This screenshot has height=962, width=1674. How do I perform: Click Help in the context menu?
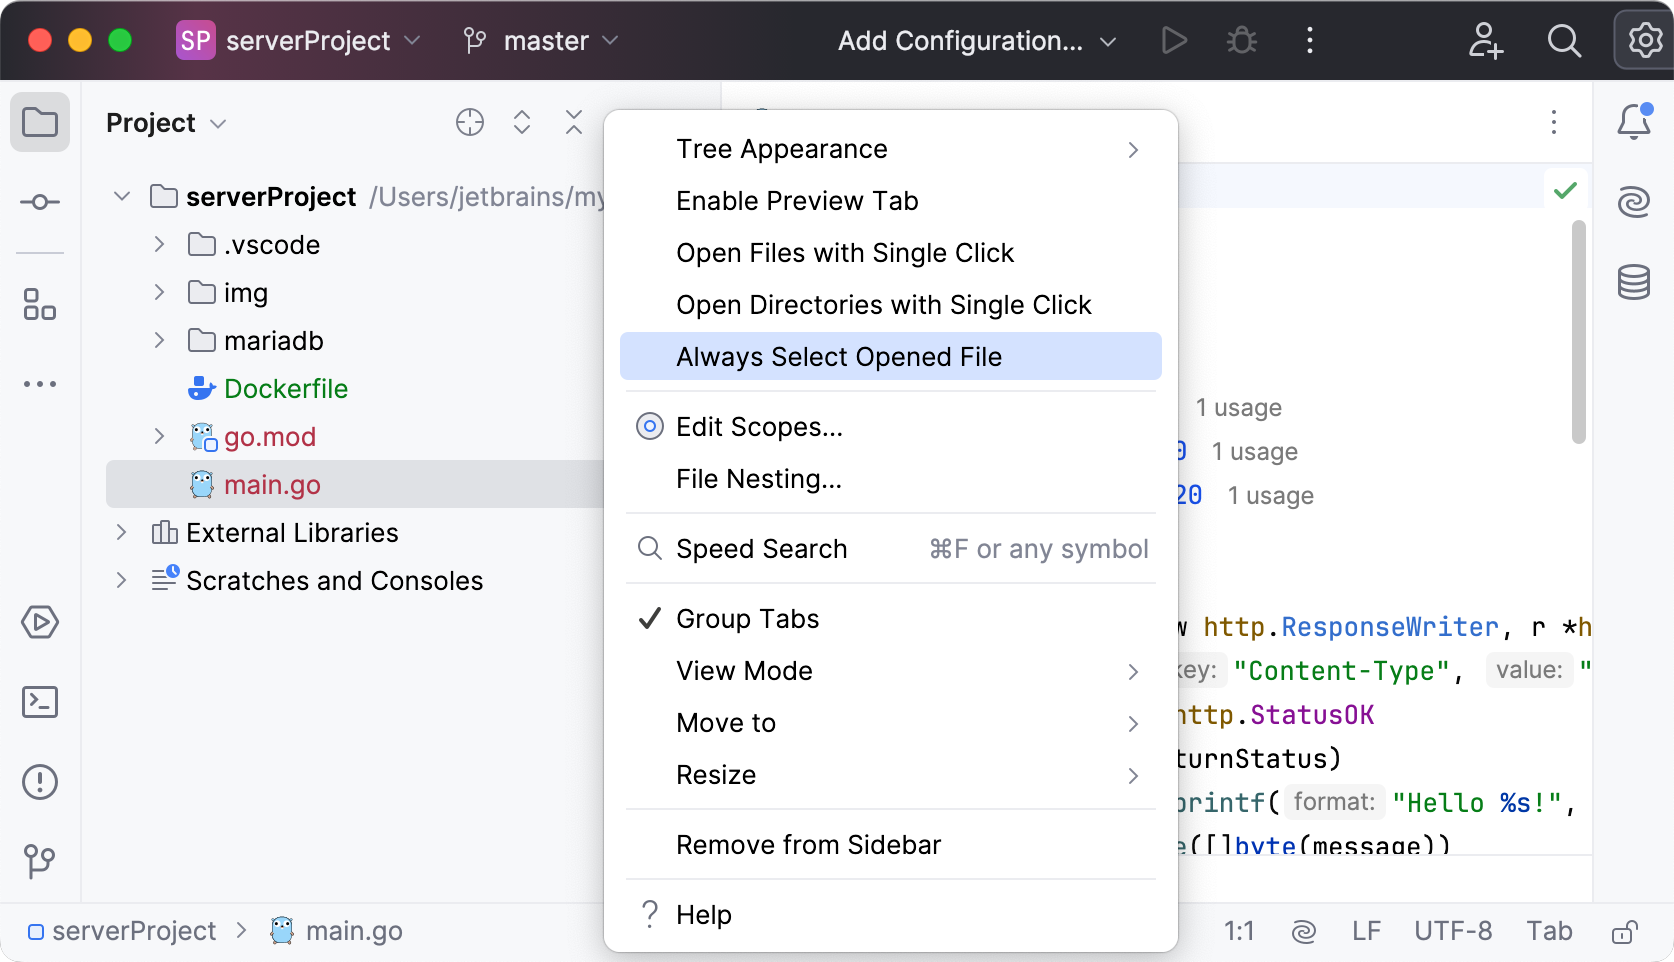point(703,914)
